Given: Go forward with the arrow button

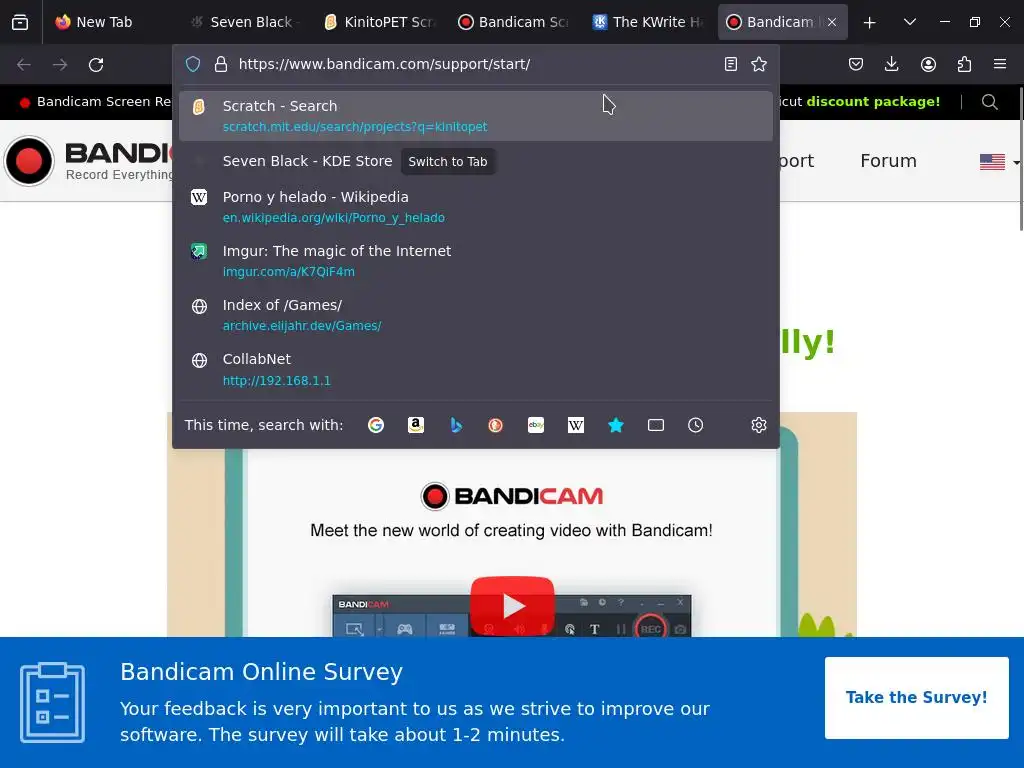Looking at the screenshot, I should pos(60,65).
